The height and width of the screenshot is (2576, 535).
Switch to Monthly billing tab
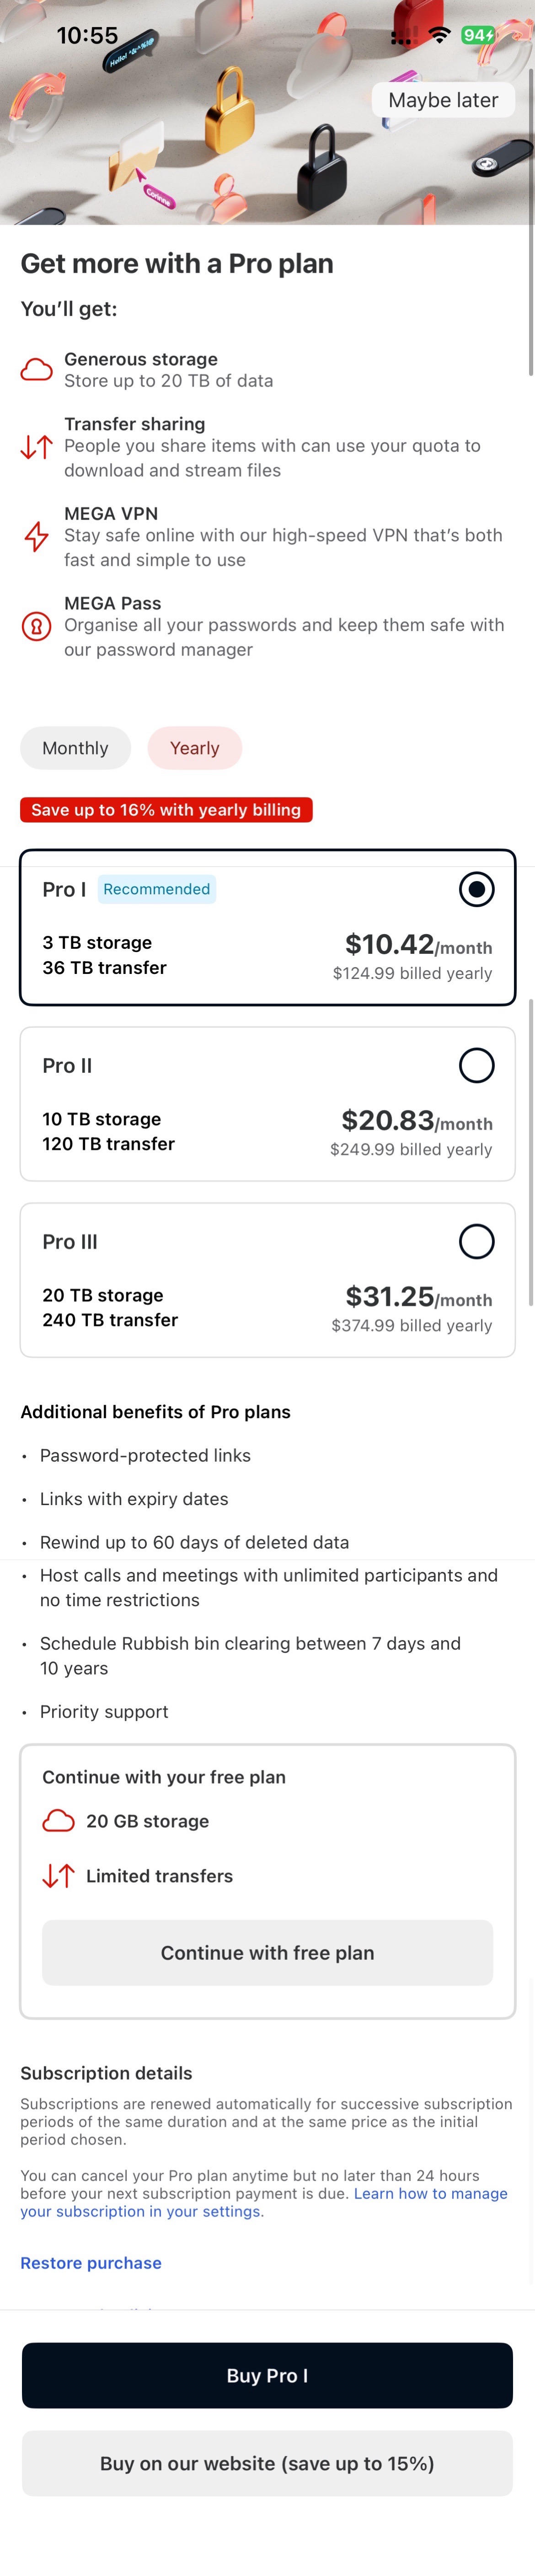tap(75, 748)
